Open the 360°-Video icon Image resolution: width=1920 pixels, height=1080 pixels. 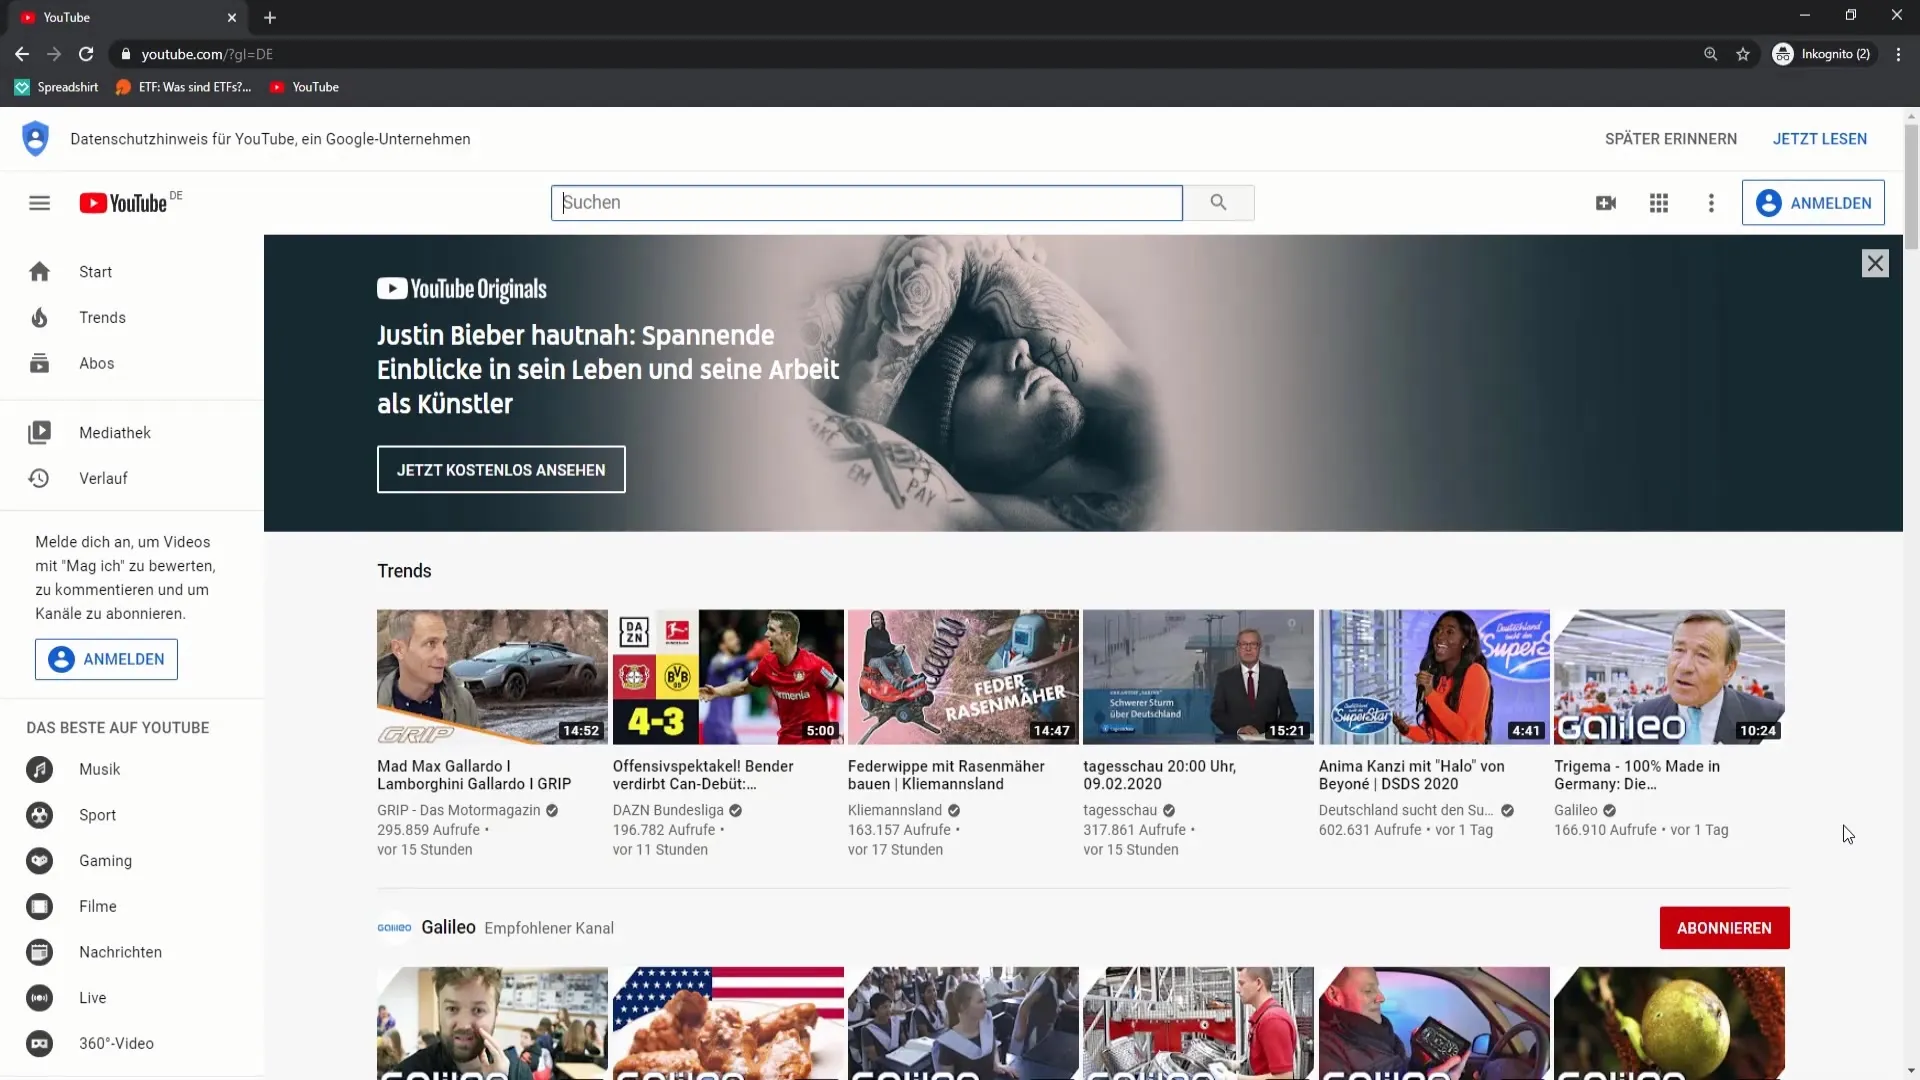(x=39, y=1044)
